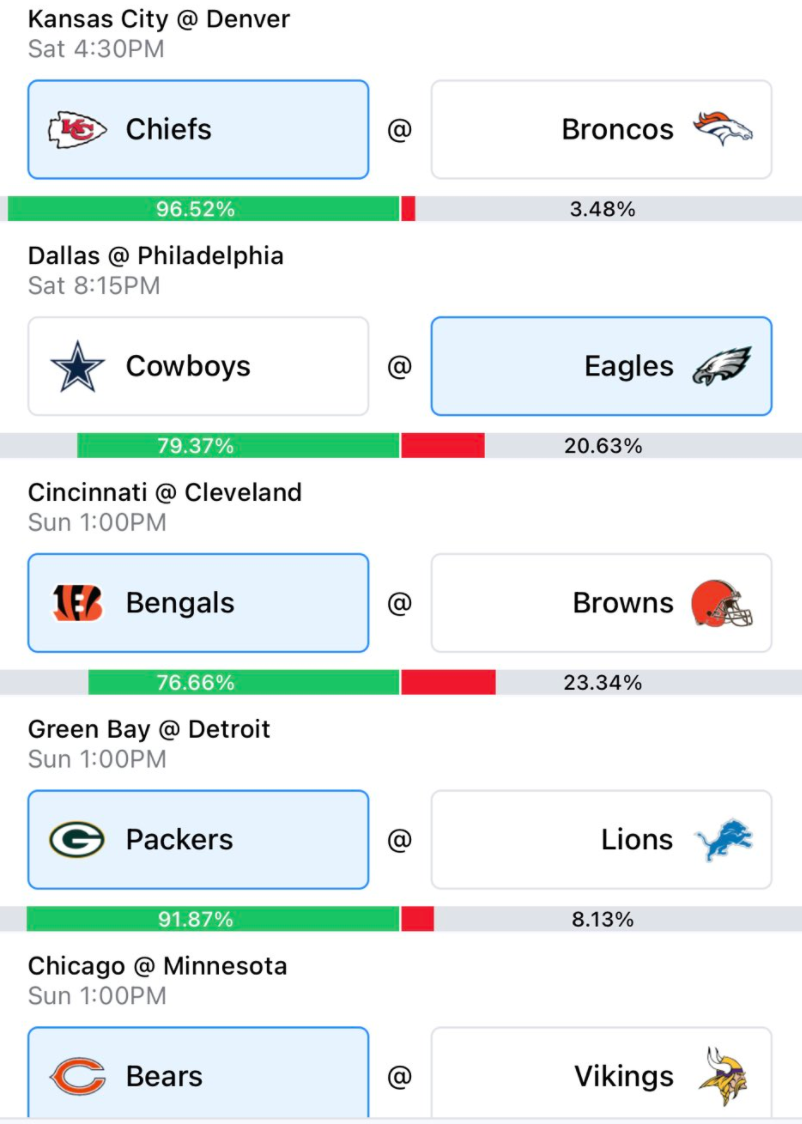Pick the Vikings team name over Bears

(x=624, y=1076)
